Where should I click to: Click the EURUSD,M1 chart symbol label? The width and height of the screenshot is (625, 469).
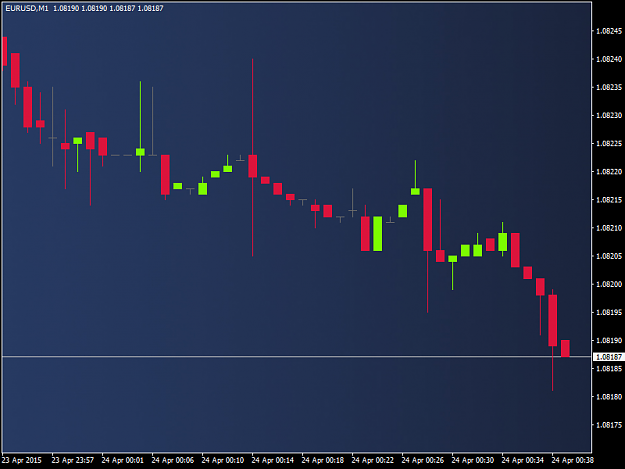pyautogui.click(x=26, y=8)
